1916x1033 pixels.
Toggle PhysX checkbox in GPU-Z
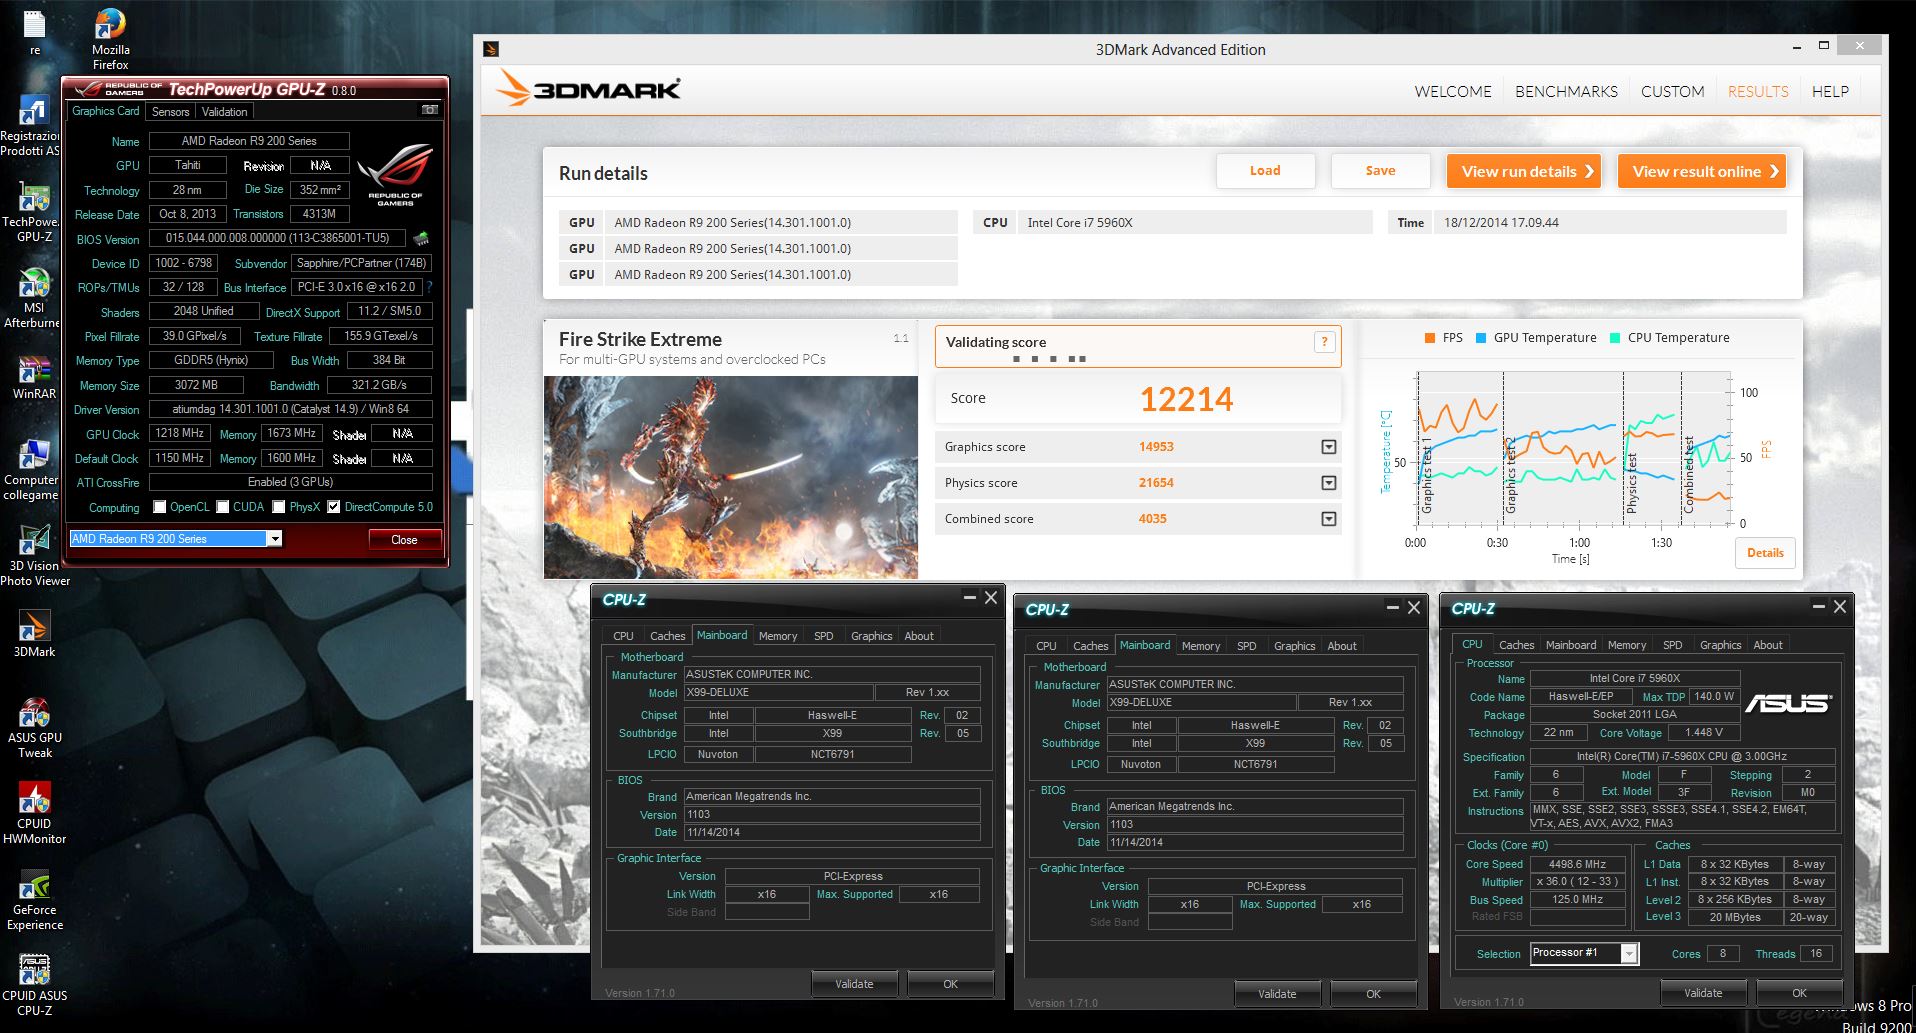point(279,507)
